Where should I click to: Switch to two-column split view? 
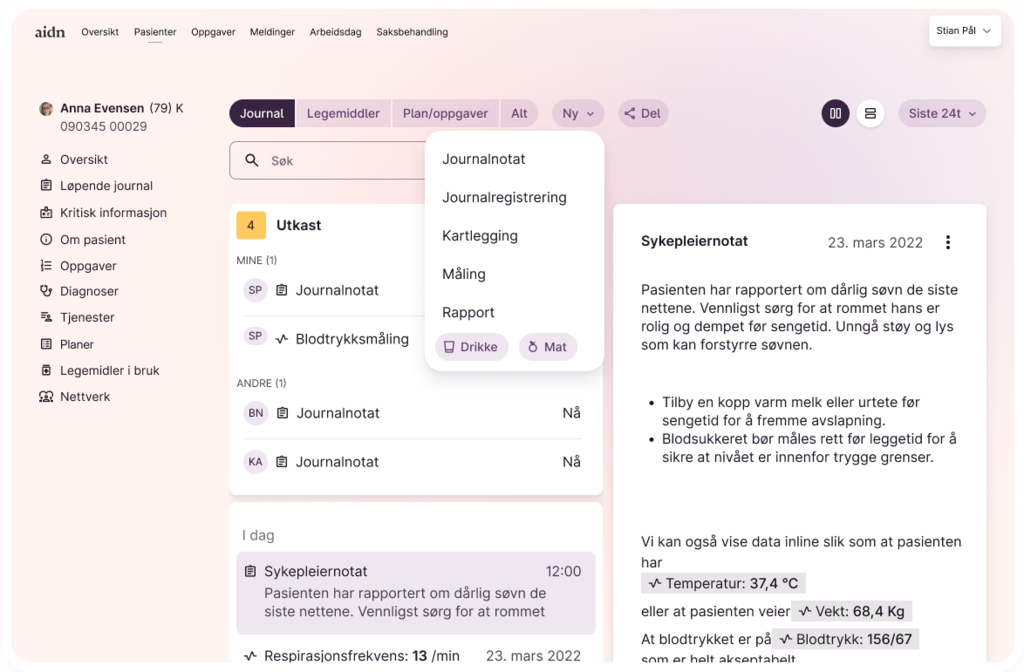(x=835, y=113)
